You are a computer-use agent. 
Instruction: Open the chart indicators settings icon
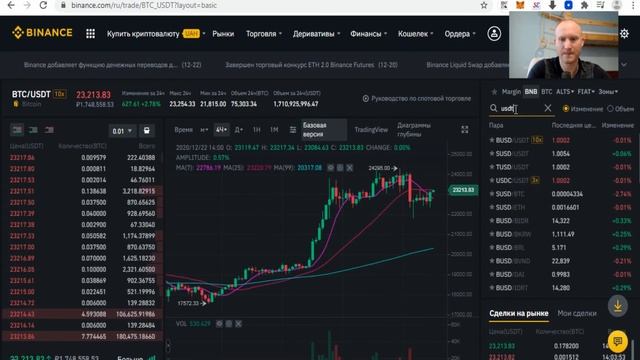tap(293, 130)
